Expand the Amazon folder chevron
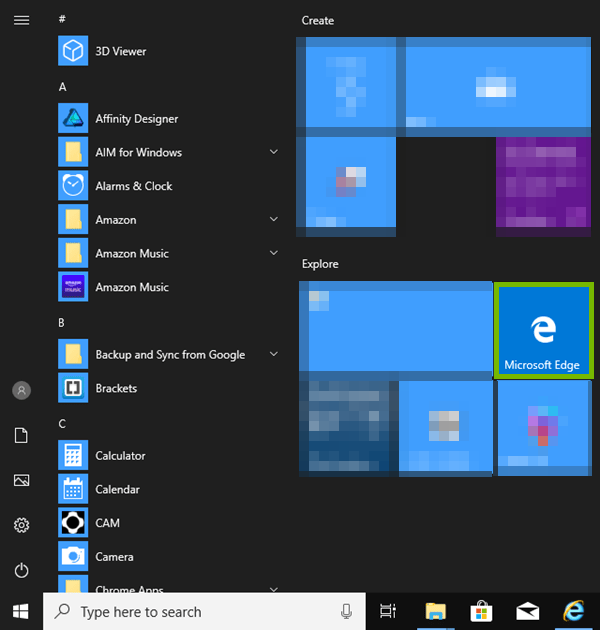This screenshot has width=600, height=630. (x=274, y=219)
